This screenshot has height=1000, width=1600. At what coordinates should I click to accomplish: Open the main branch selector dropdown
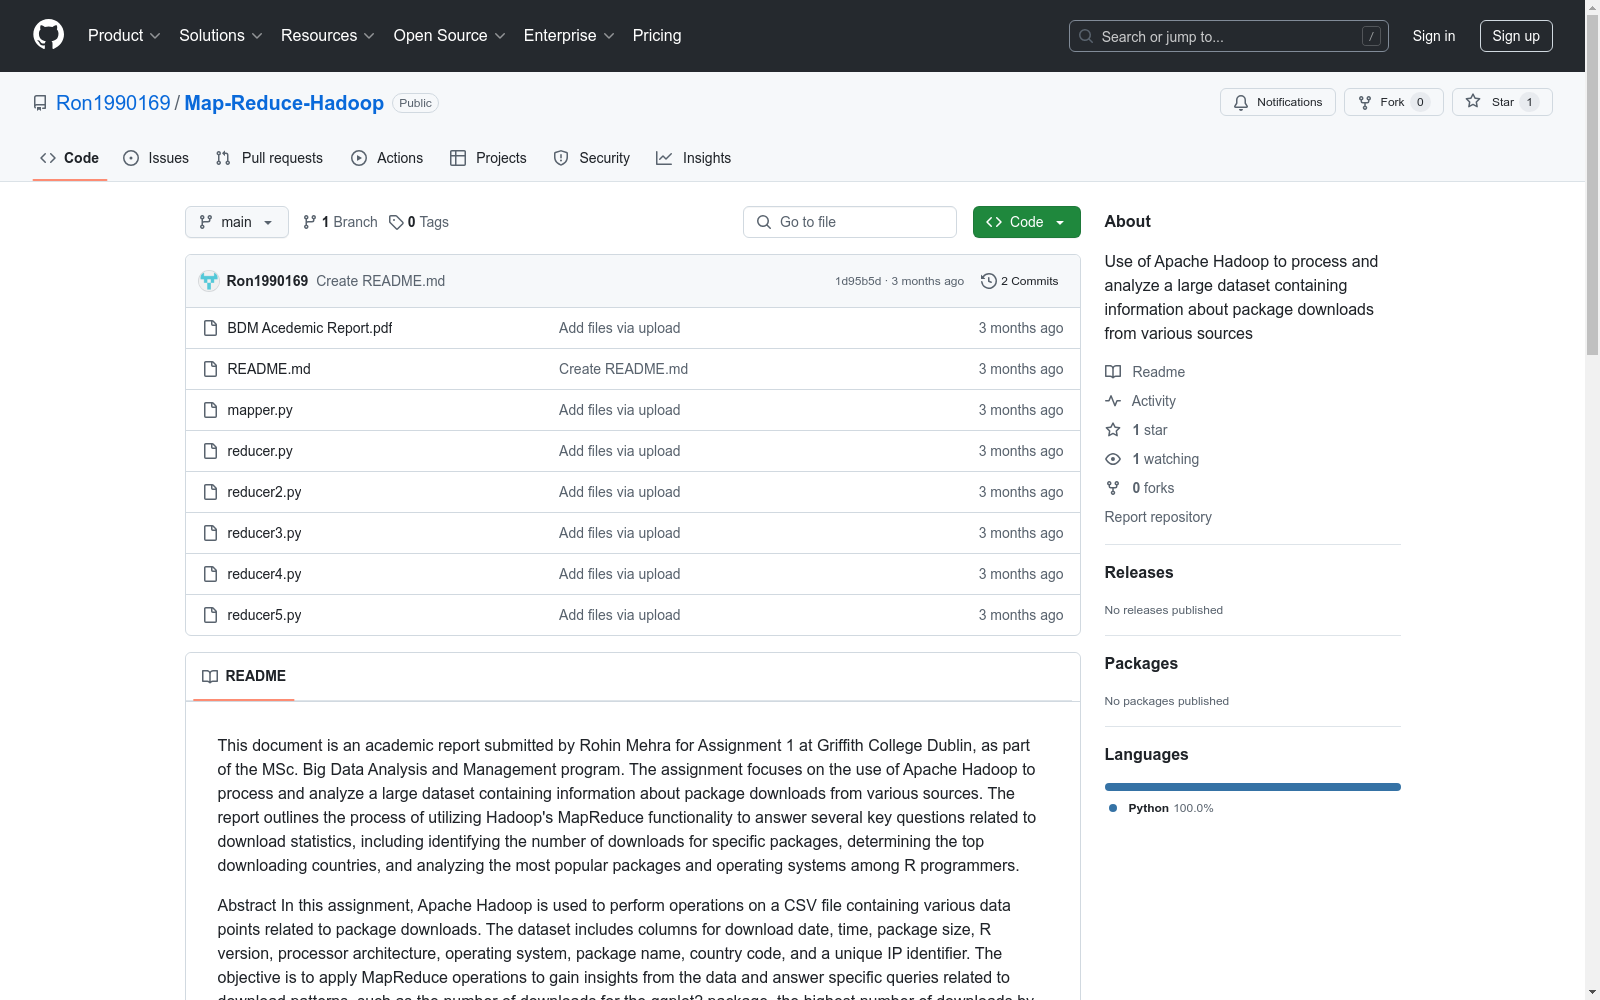click(237, 222)
